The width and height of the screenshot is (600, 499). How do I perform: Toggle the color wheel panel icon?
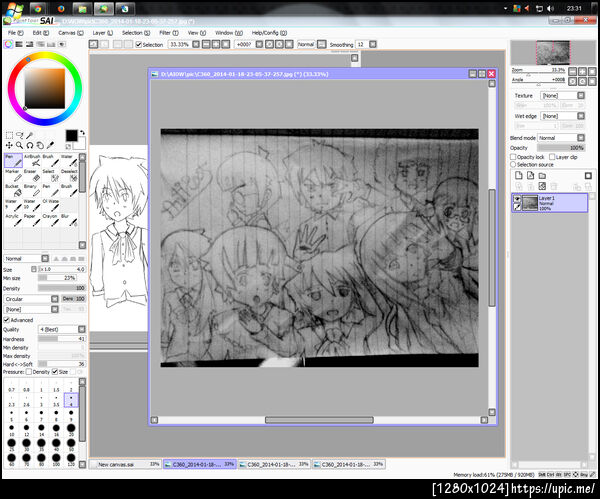8,44
